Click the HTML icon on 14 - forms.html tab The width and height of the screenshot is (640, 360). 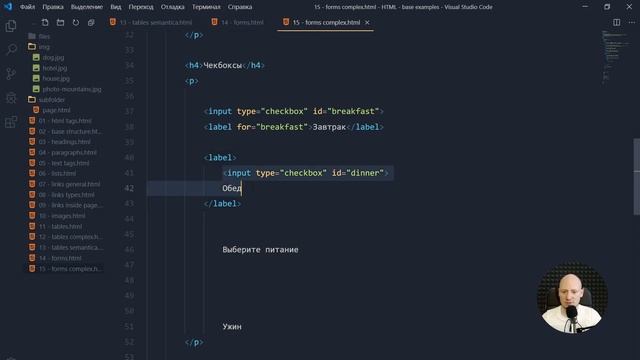click(x=214, y=22)
